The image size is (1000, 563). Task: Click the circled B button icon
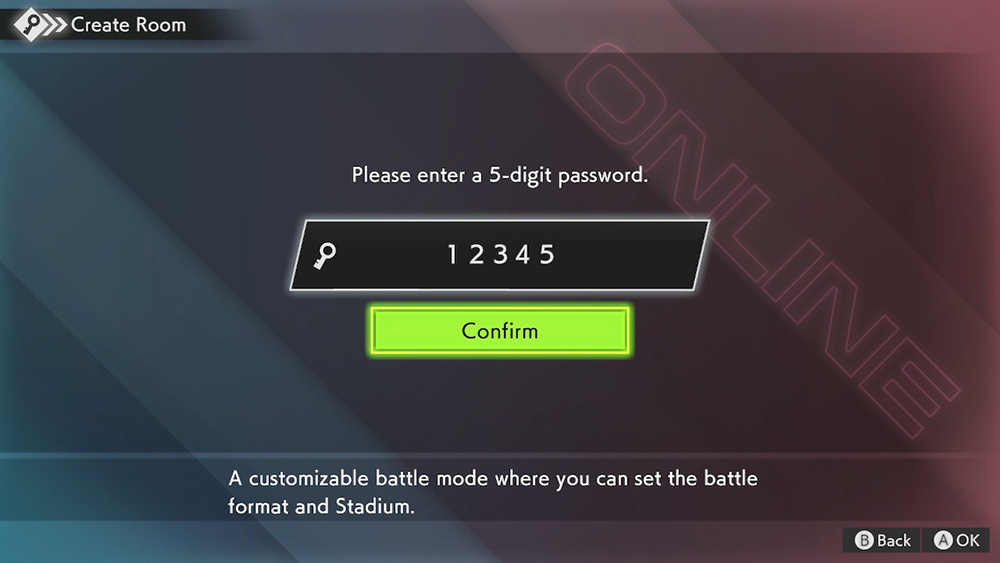point(864,540)
